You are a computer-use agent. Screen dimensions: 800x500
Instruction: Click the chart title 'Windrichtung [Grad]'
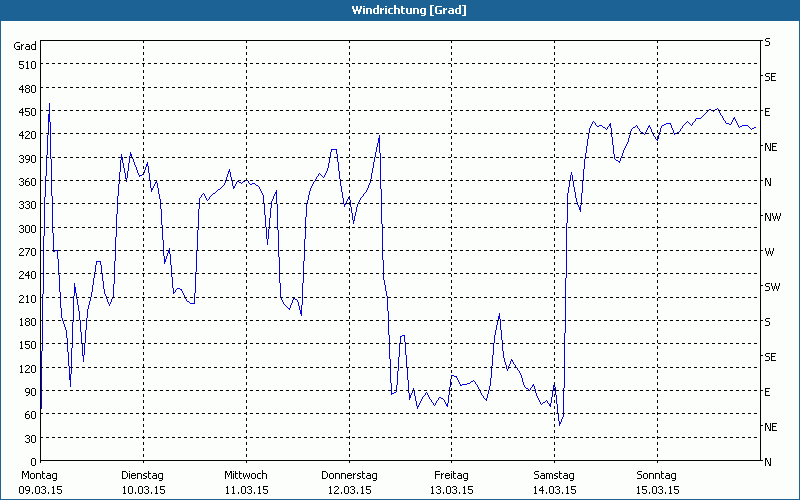pyautogui.click(x=409, y=10)
